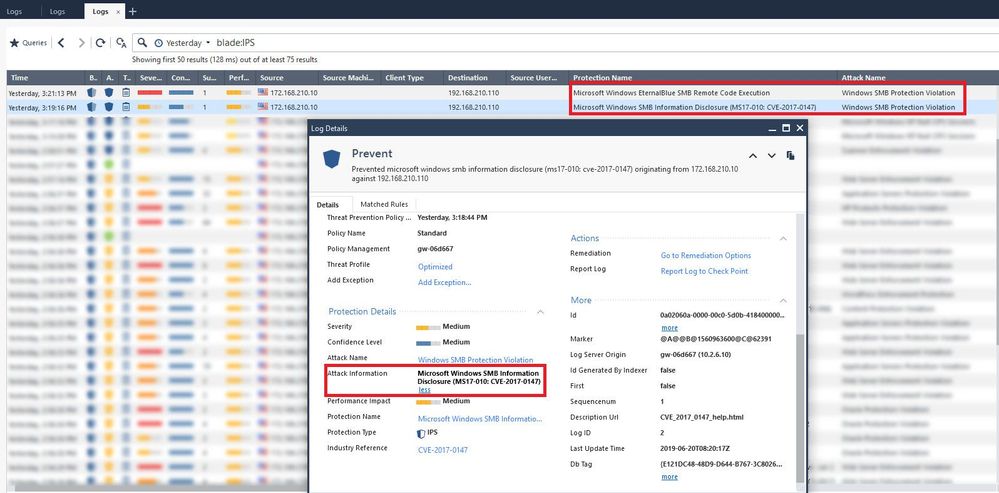This screenshot has width=999, height=493.
Task: Switch to the first Logs tab
Action: [14, 11]
